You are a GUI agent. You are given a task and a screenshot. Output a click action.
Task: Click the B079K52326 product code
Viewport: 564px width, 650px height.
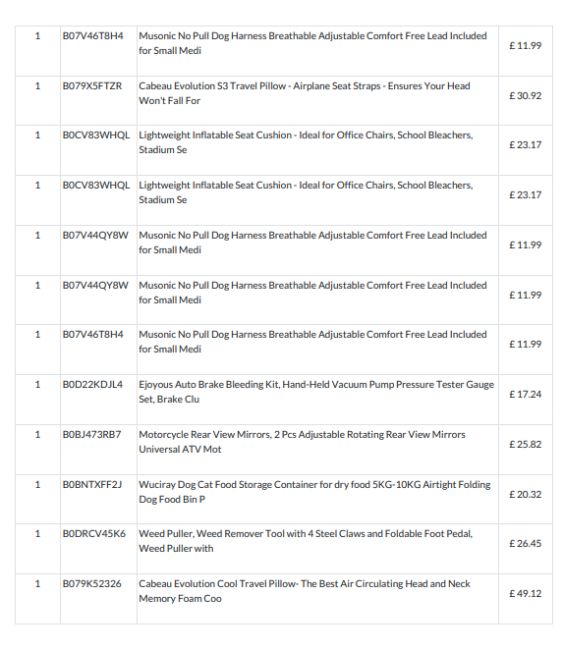point(92,584)
